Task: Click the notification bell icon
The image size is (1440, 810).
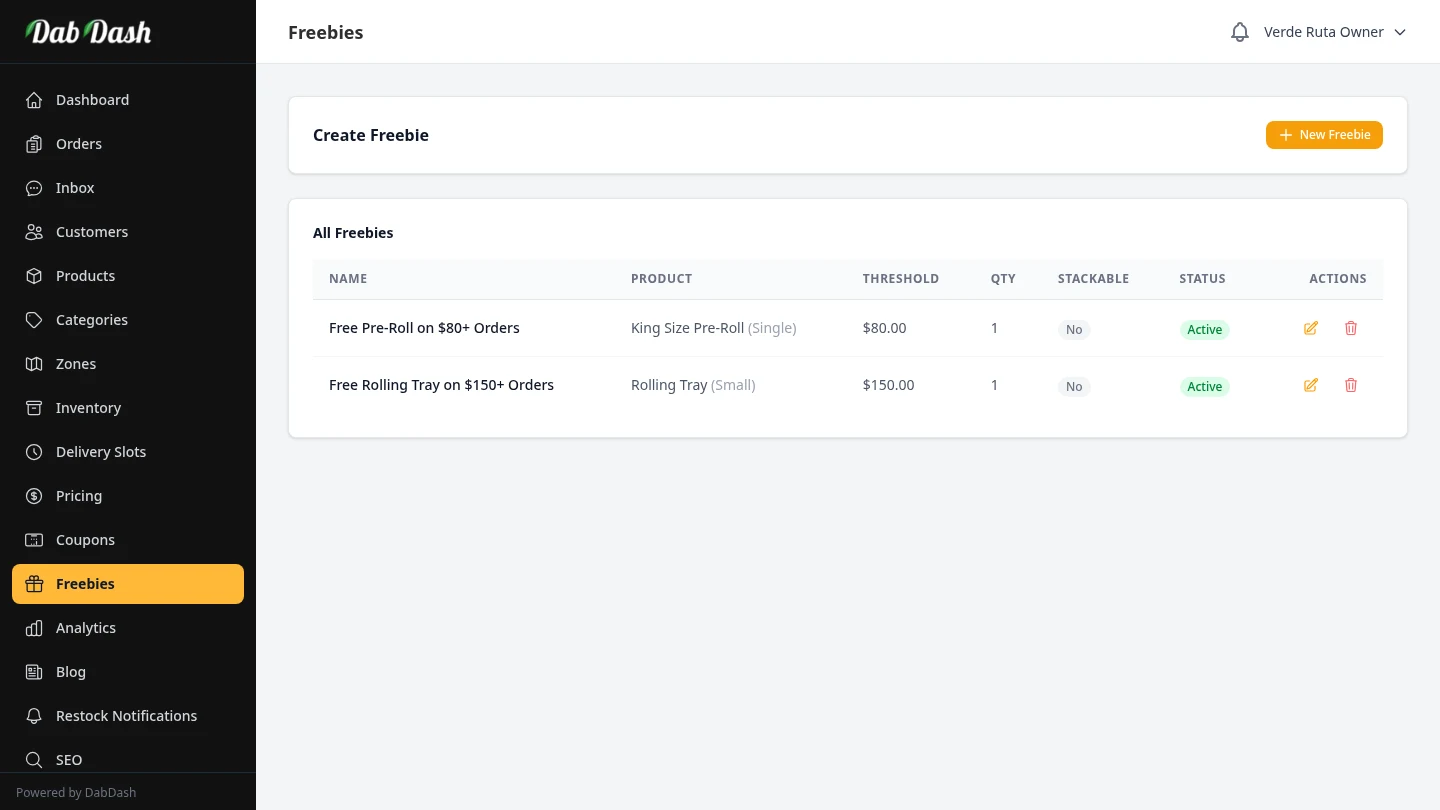Action: (1240, 32)
